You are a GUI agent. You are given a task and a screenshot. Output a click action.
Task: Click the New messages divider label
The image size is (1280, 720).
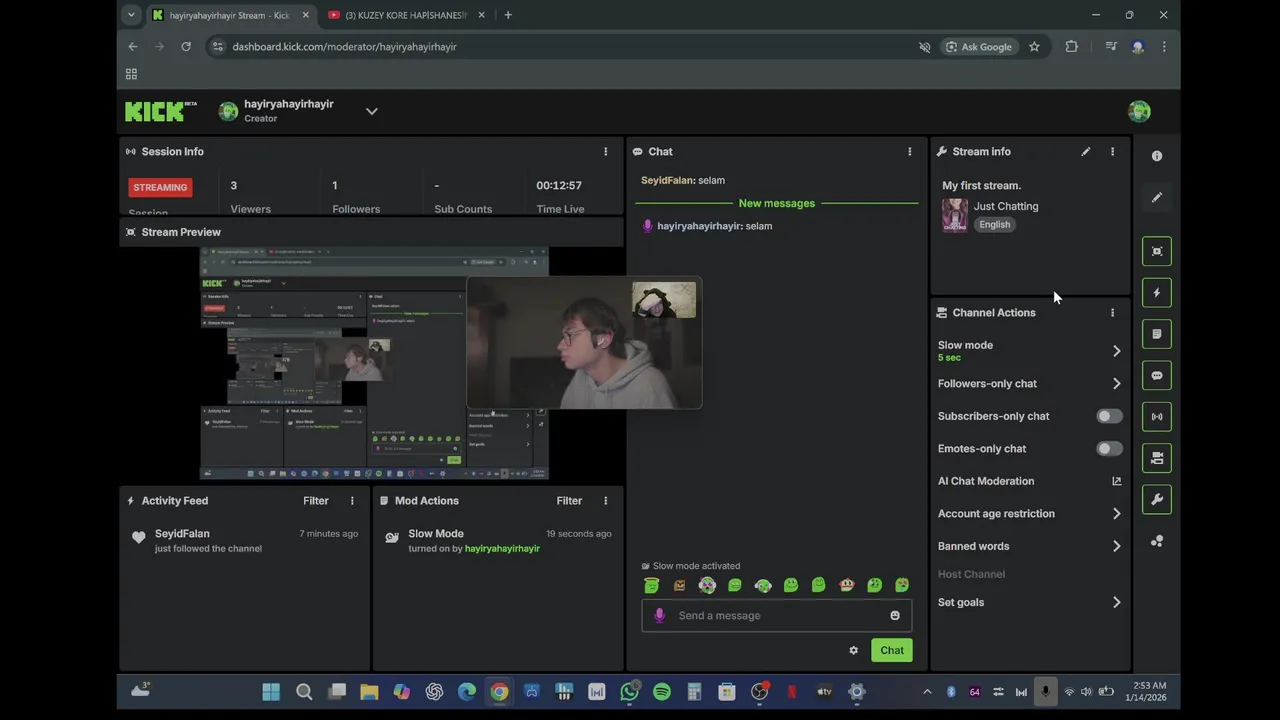click(x=777, y=204)
